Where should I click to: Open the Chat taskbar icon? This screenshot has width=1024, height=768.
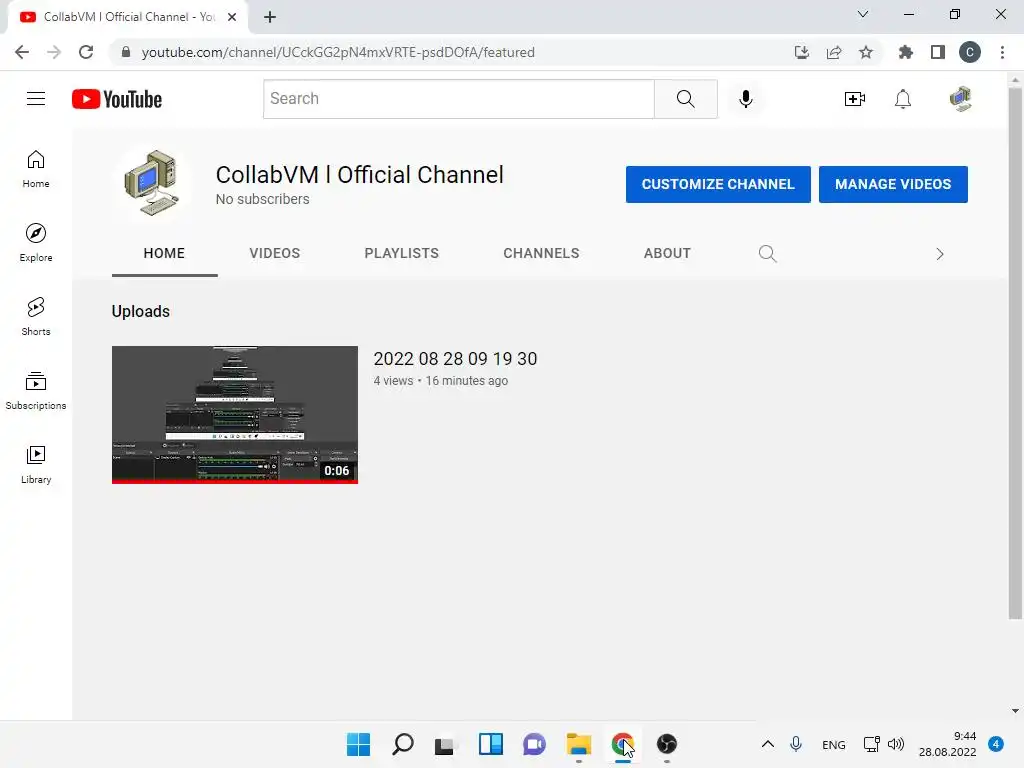tap(534, 744)
